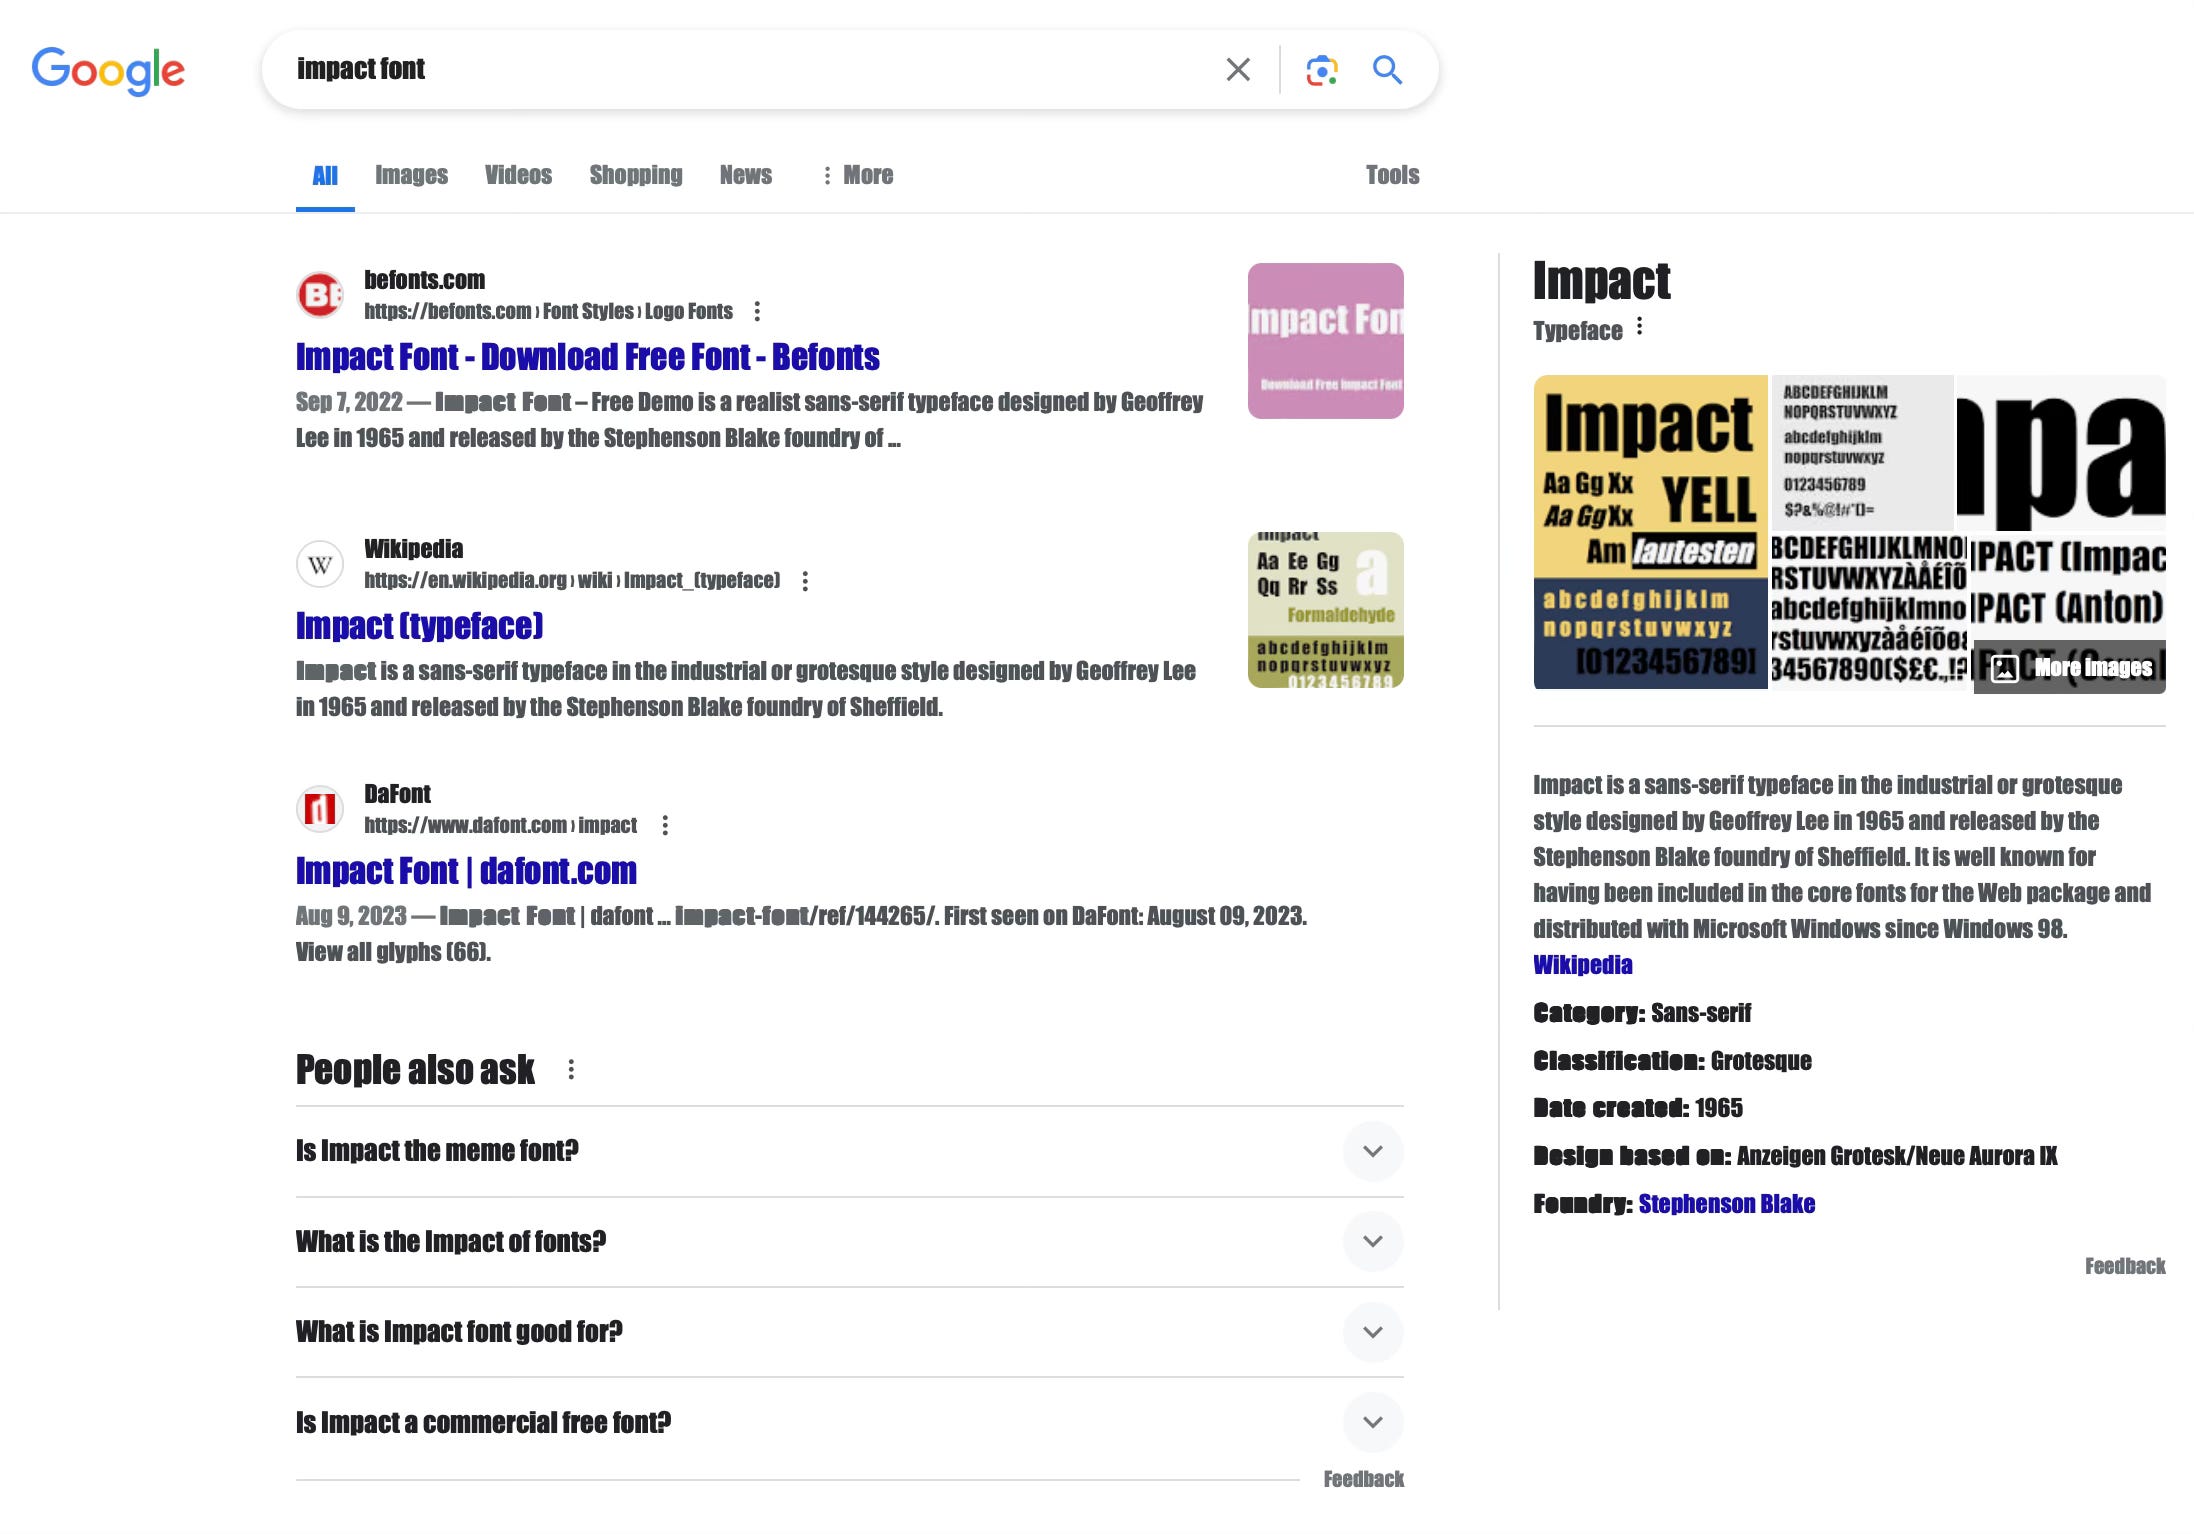2194x1534 pixels.
Task: Open 'Impact Font - Download Free Font - Befonts' link
Action: point(588,357)
